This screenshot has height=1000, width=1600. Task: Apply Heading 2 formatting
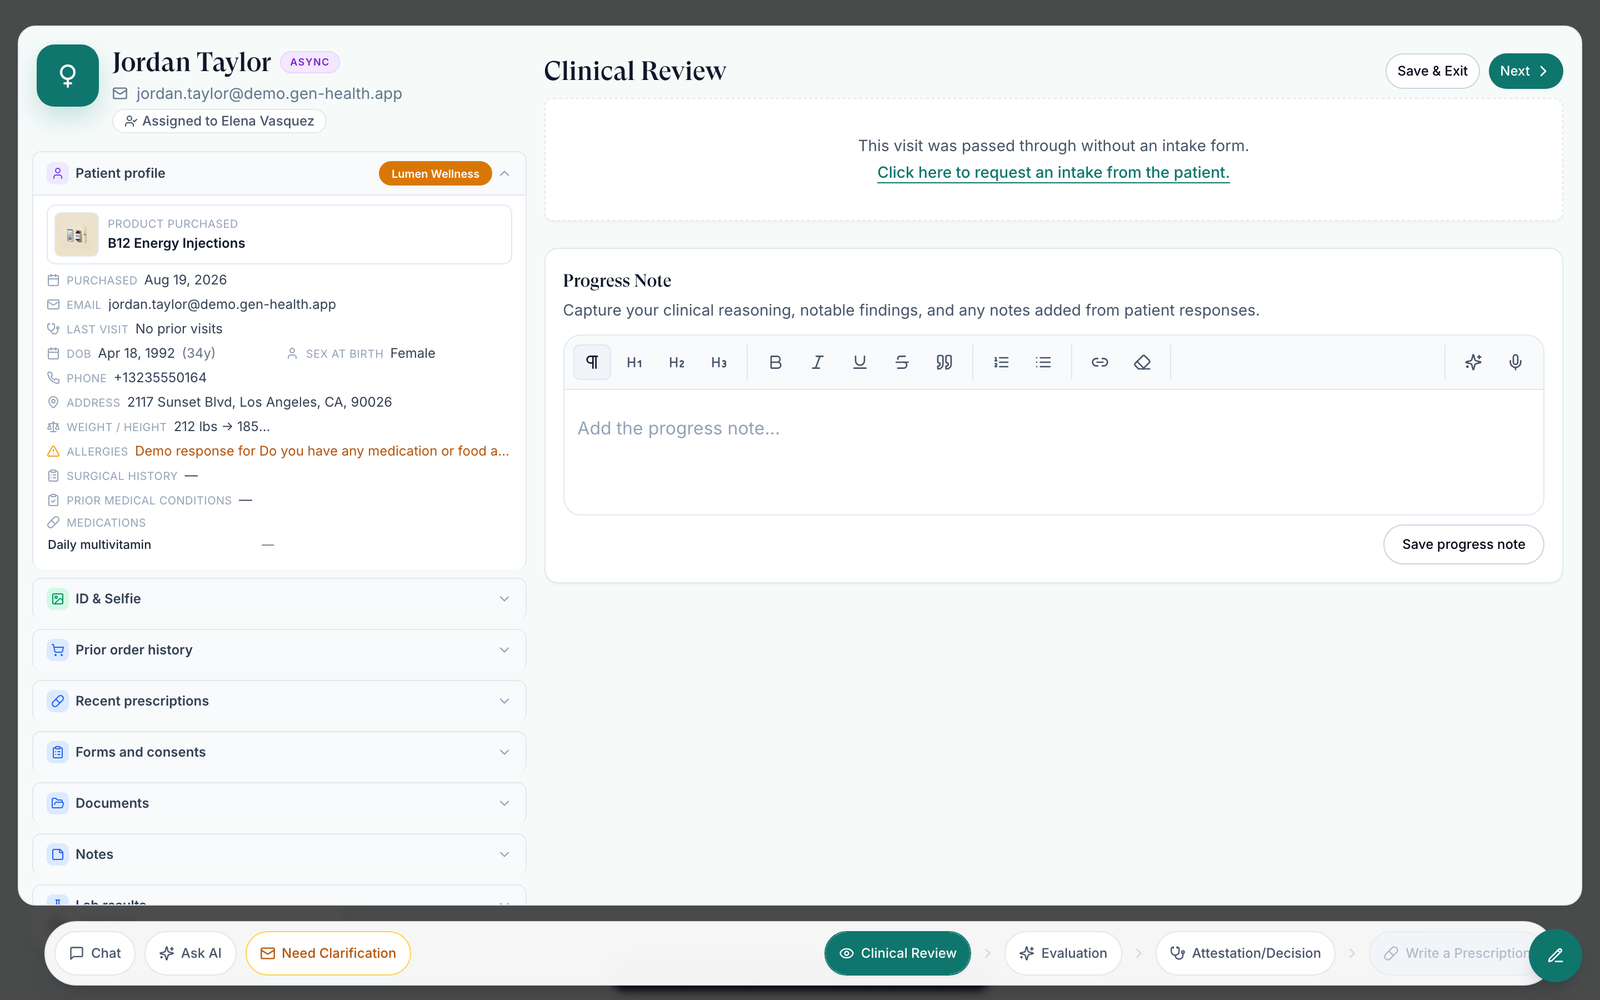(677, 362)
